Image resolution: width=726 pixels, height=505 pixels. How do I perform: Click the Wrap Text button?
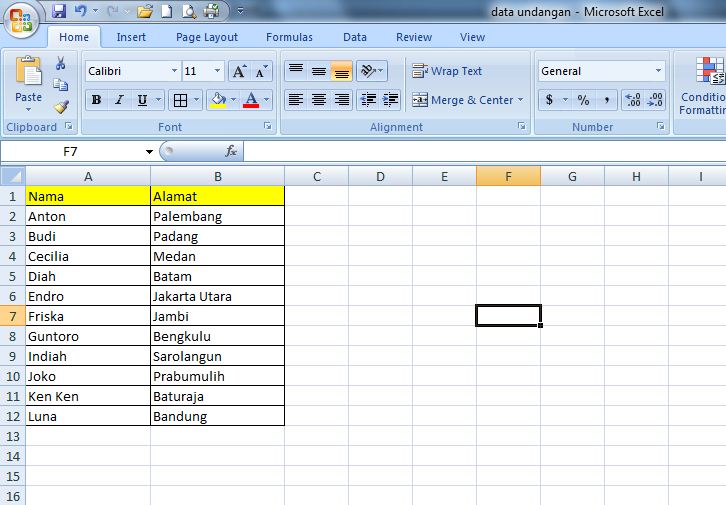click(447, 71)
